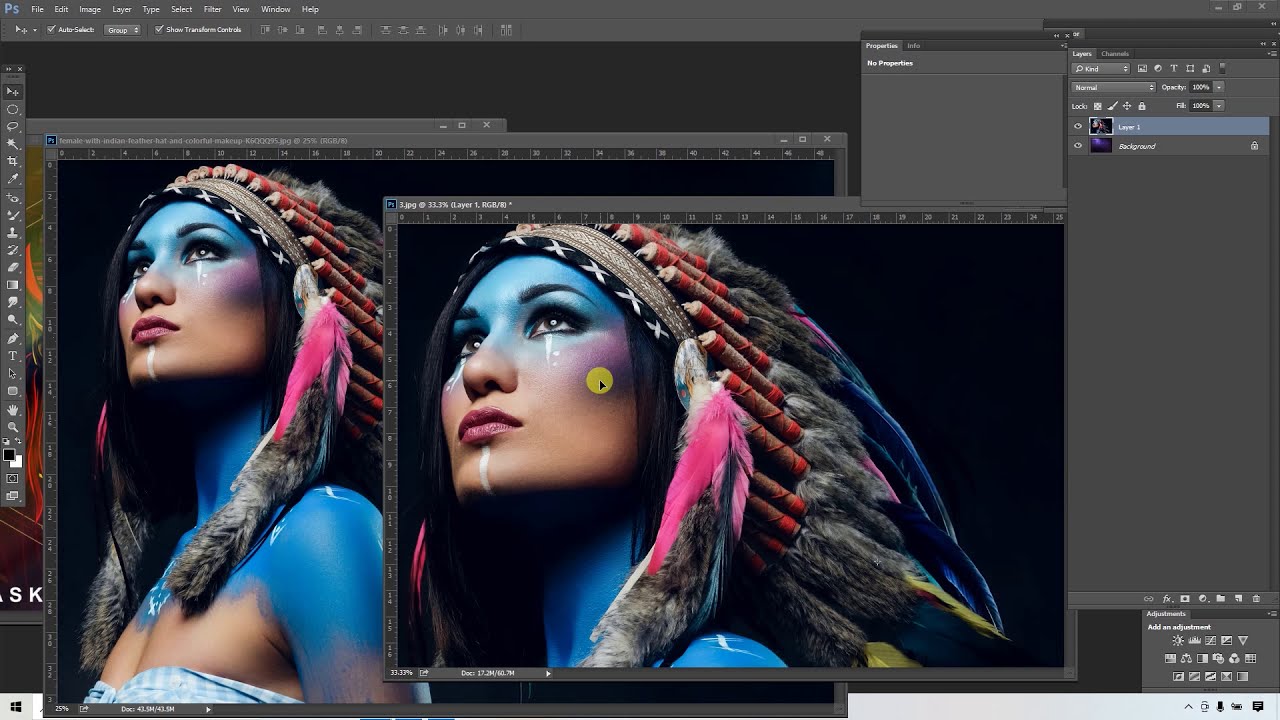Click the Screen Mode icon in toolbox
The image size is (1280, 720).
pos(13,497)
